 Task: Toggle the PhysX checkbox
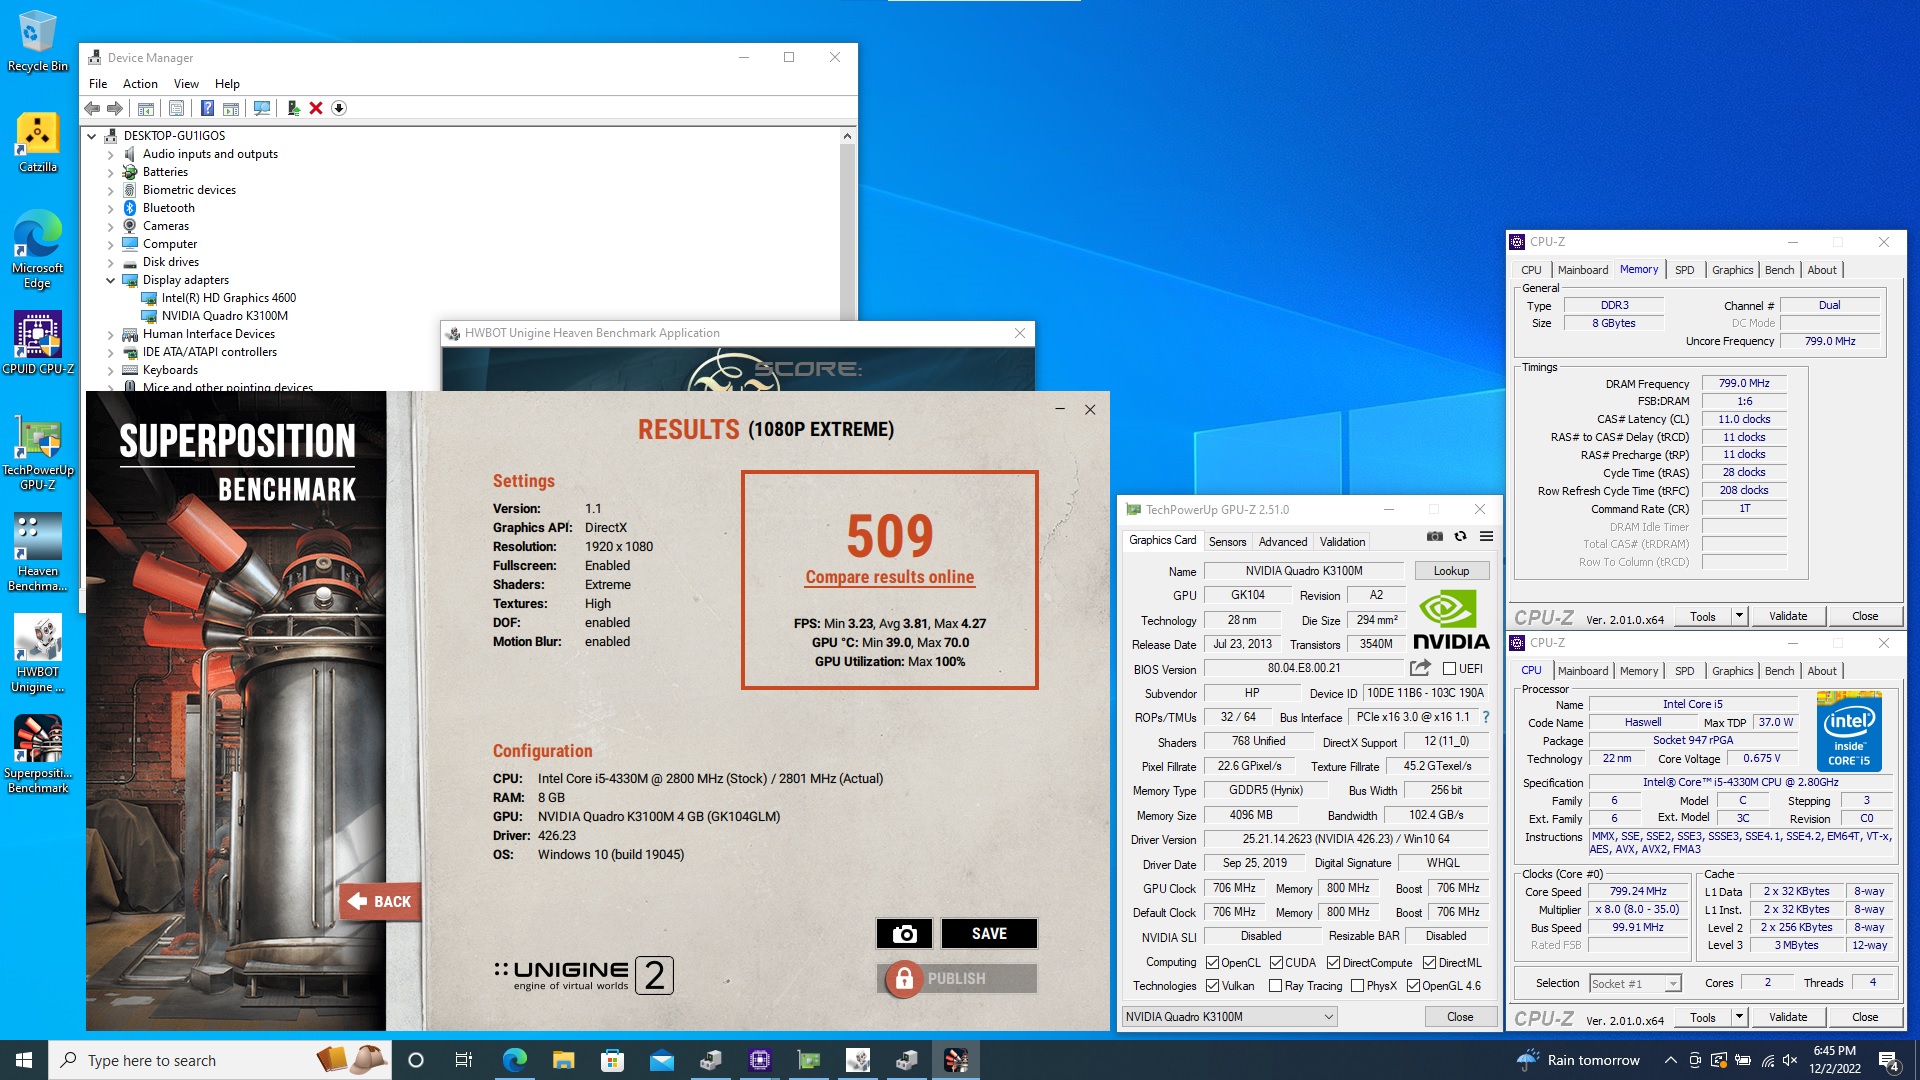pyautogui.click(x=1357, y=986)
